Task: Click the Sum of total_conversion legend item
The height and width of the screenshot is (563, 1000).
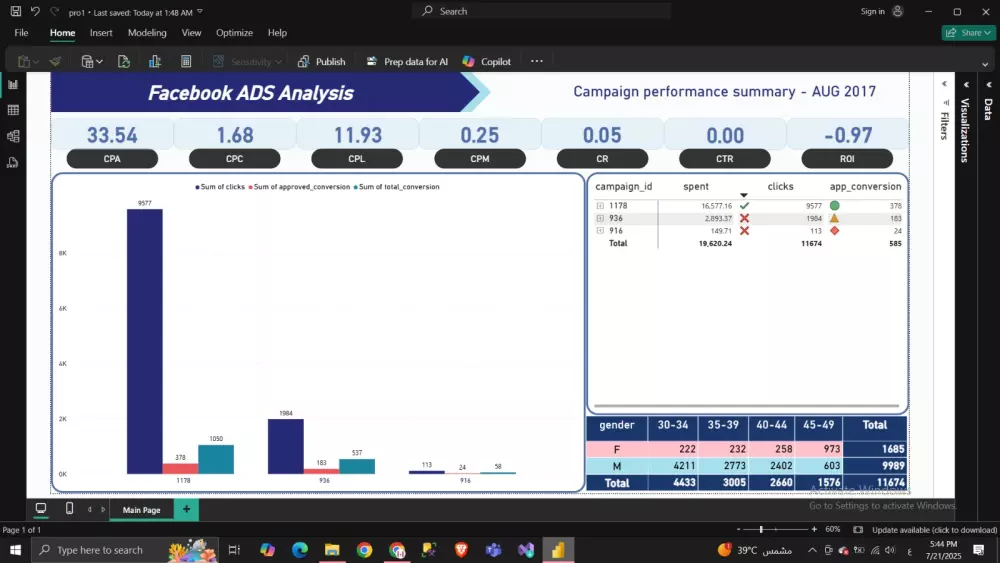Action: point(397,187)
